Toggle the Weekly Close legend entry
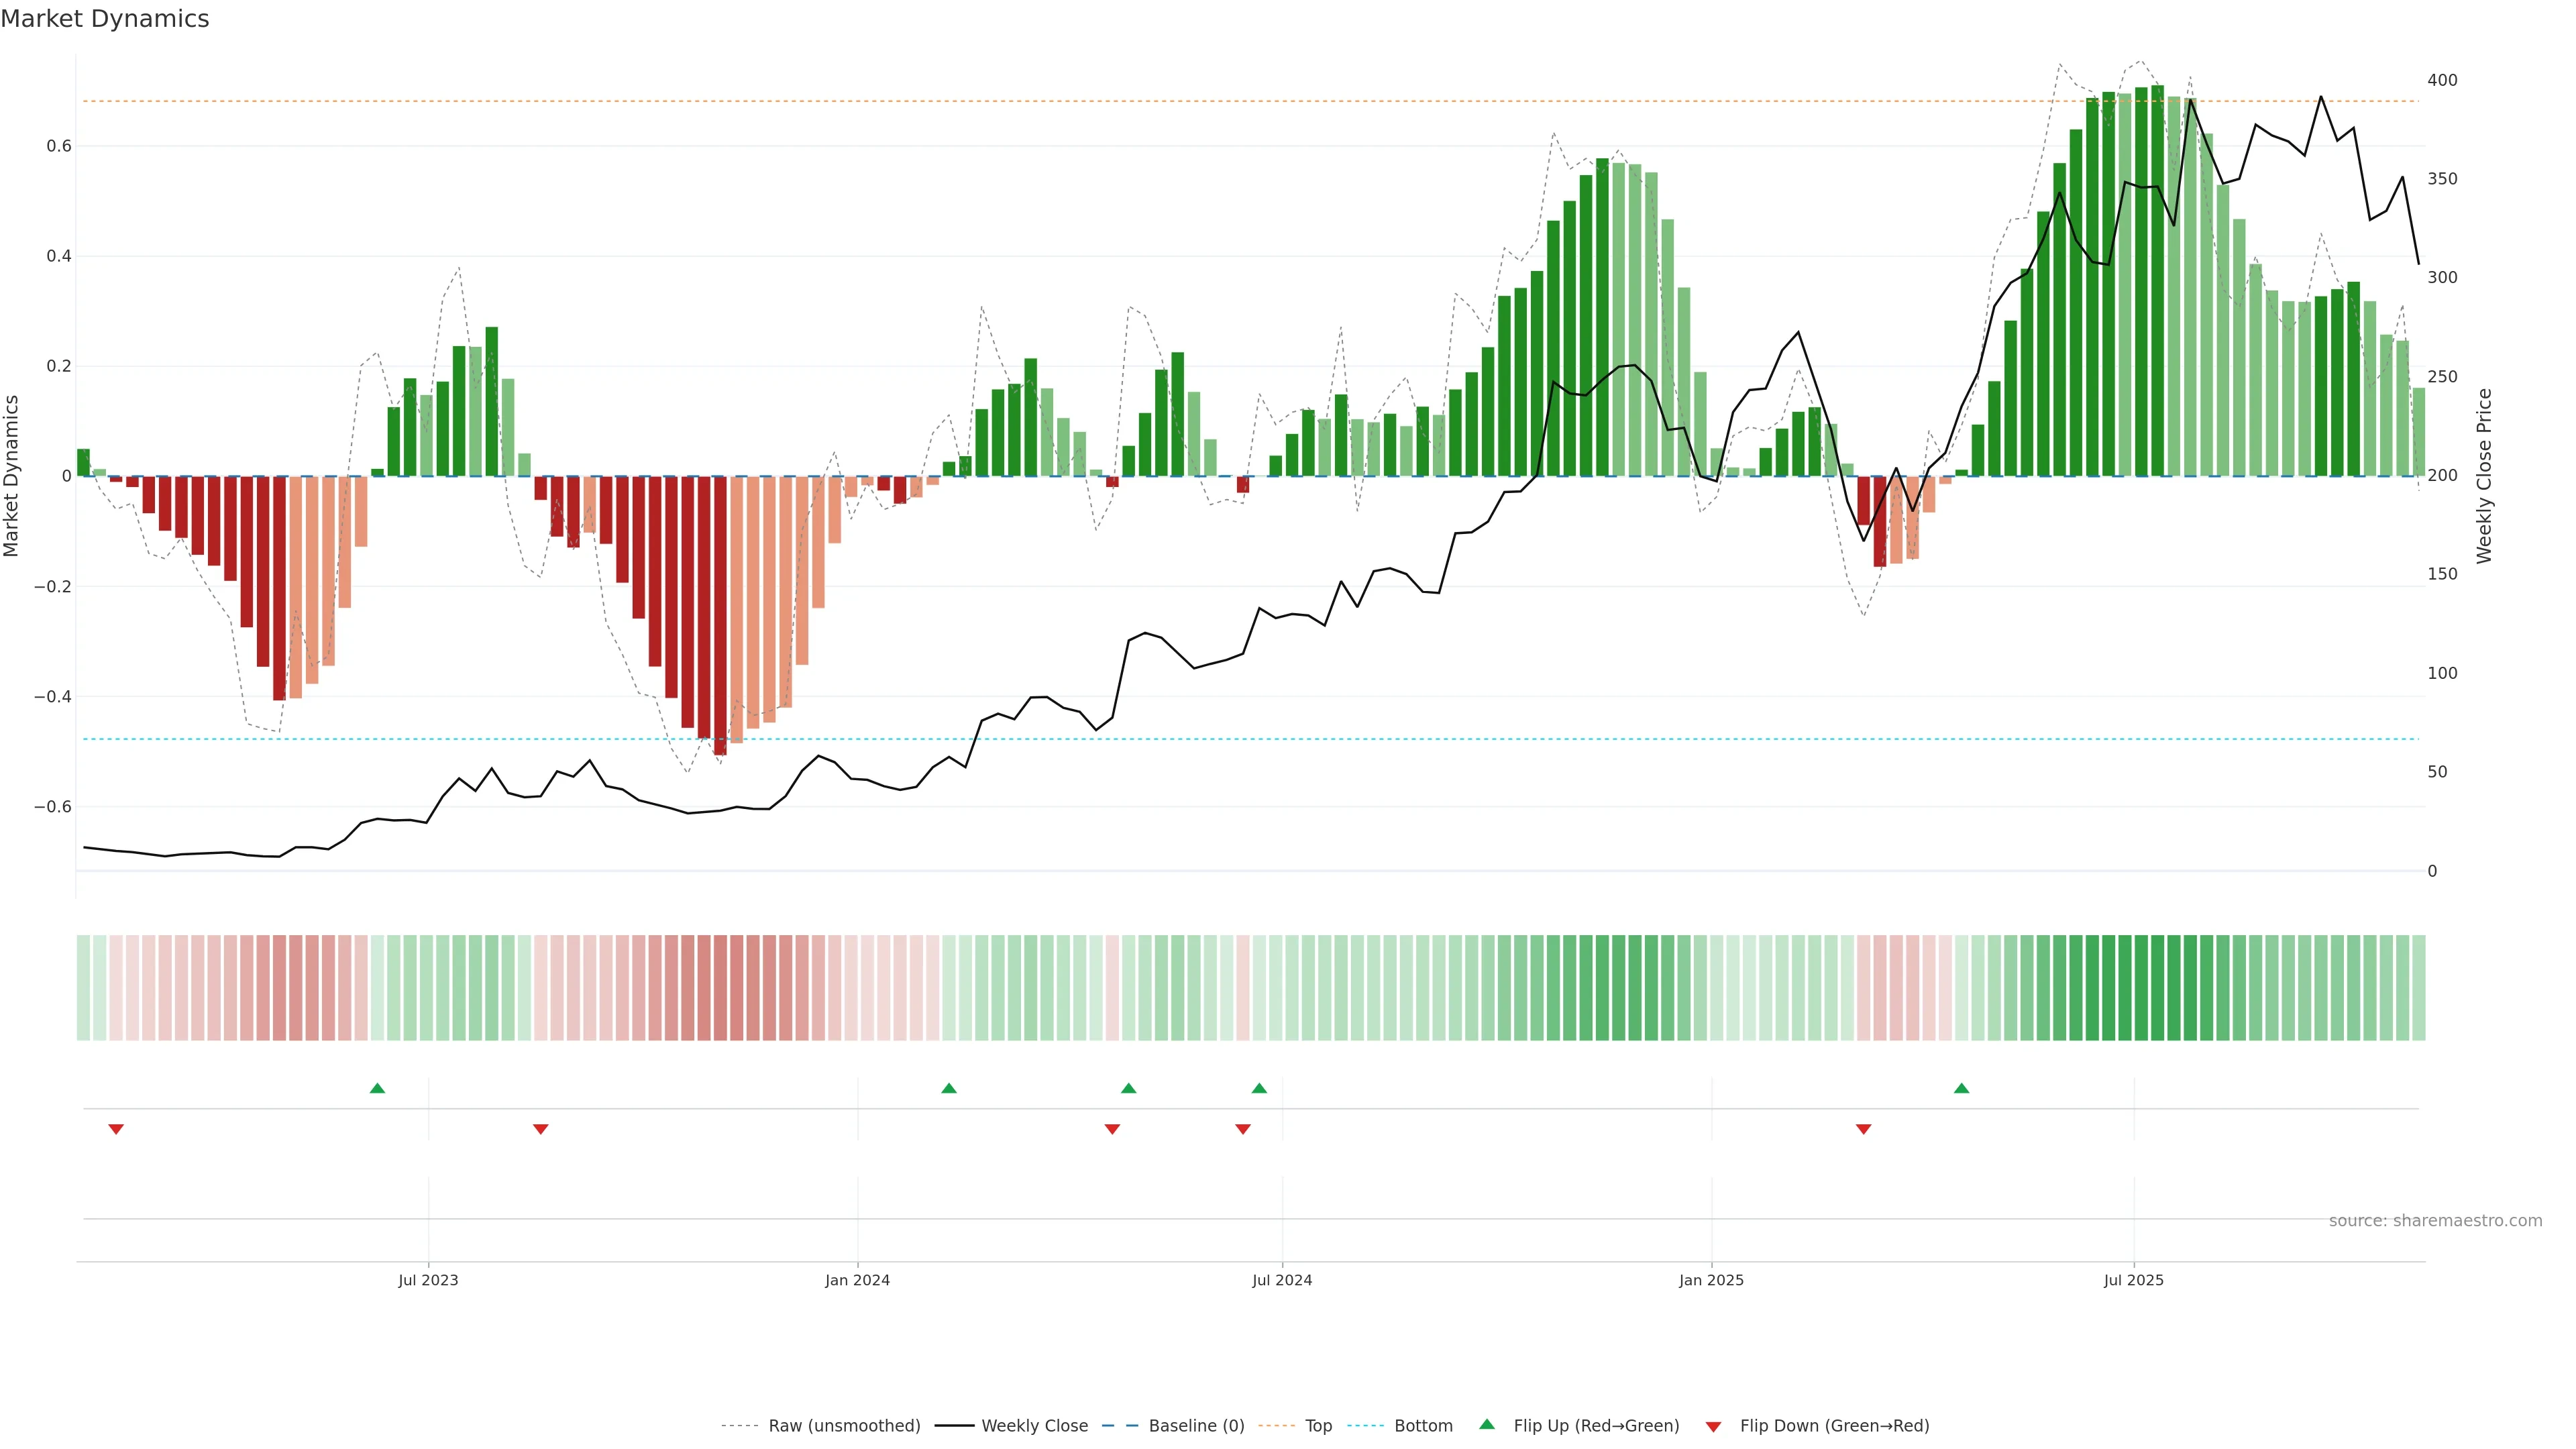Image resolution: width=2576 pixels, height=1449 pixels. [1034, 1426]
